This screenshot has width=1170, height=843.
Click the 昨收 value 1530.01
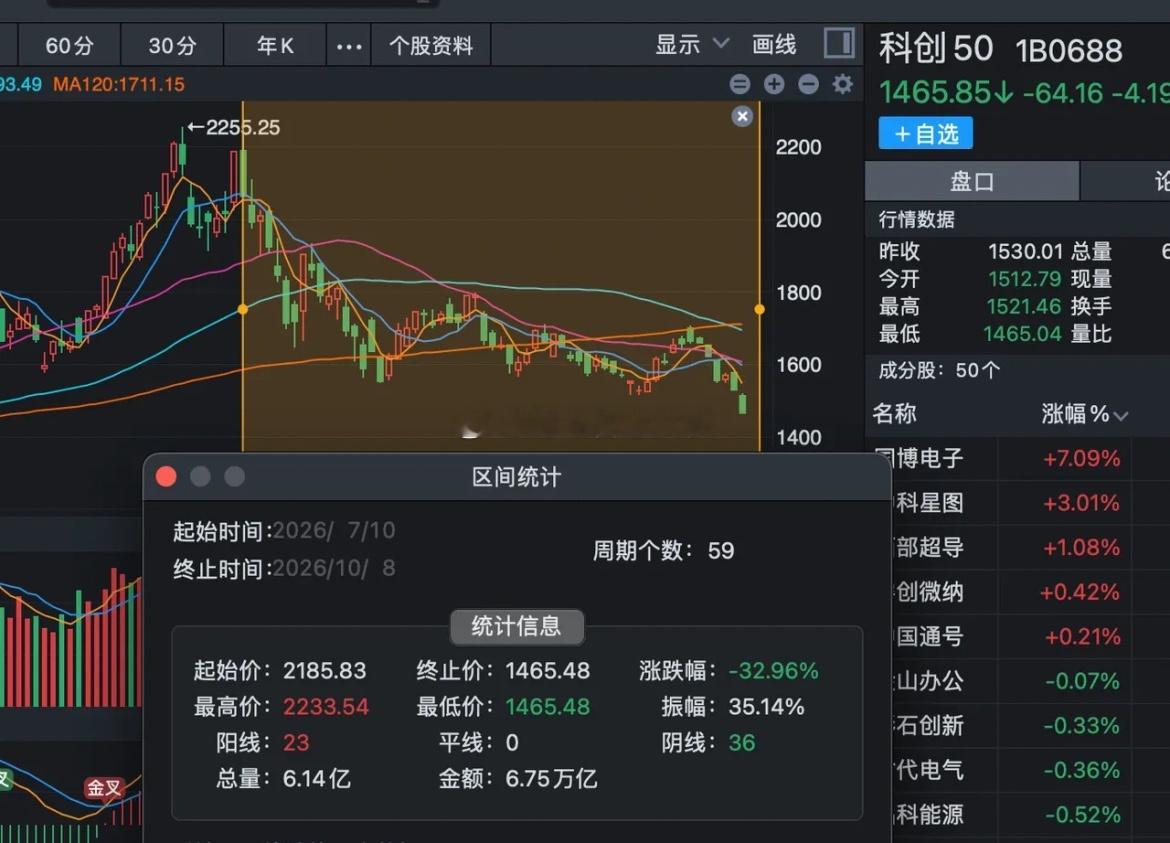pos(1024,251)
